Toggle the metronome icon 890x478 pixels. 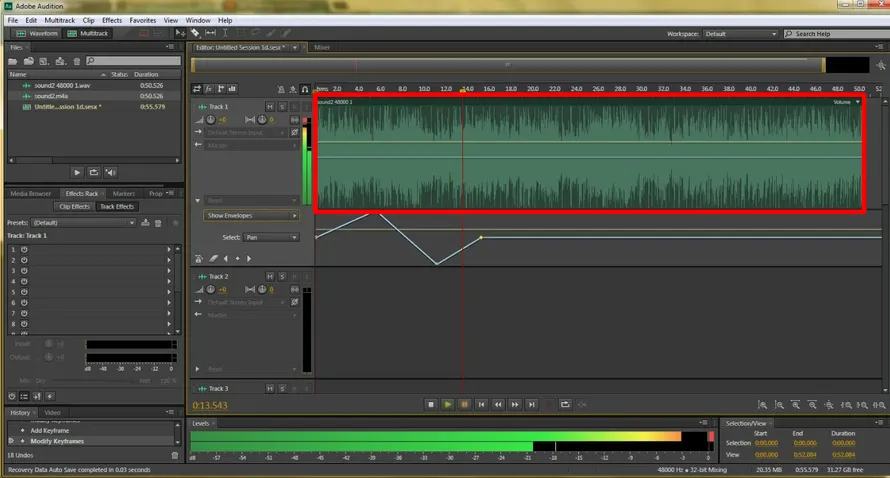281,89
